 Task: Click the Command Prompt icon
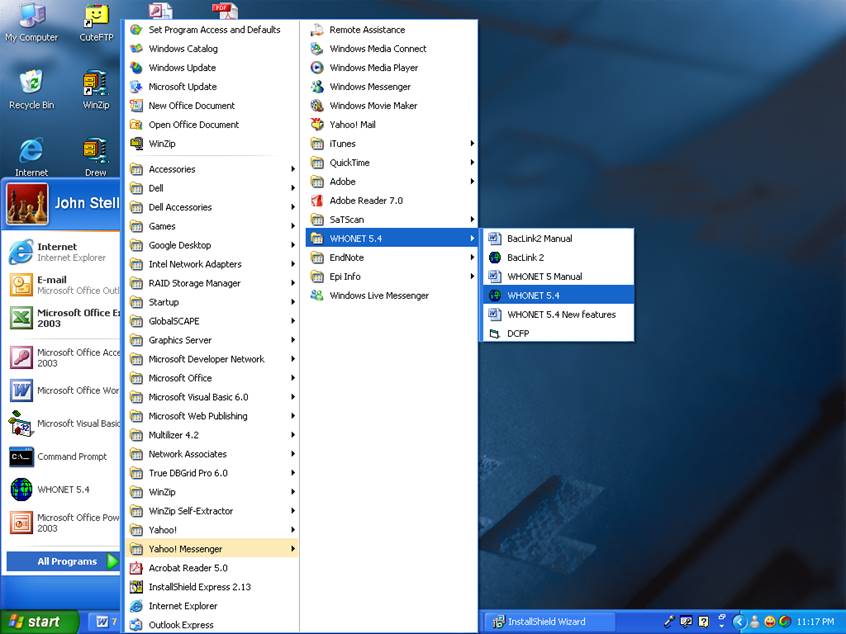(x=21, y=457)
